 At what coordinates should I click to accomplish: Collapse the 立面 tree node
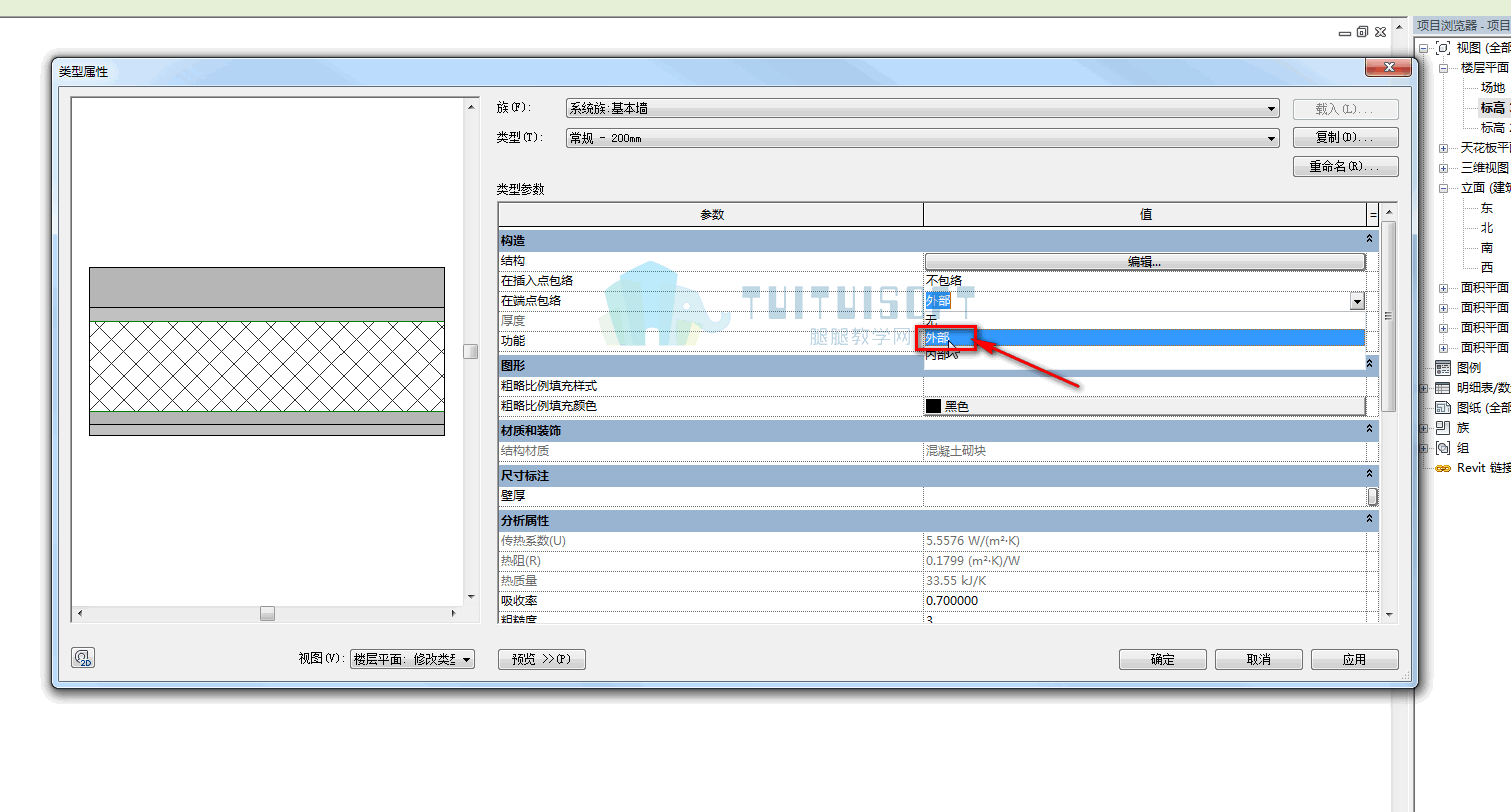click(1443, 188)
